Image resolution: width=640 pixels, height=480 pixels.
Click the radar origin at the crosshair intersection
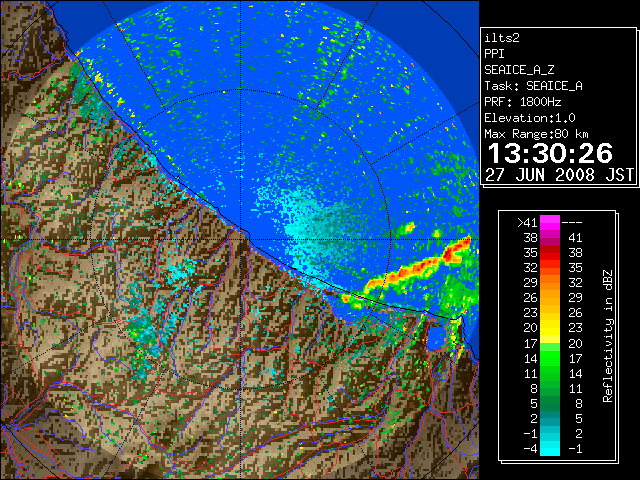coord(240,239)
